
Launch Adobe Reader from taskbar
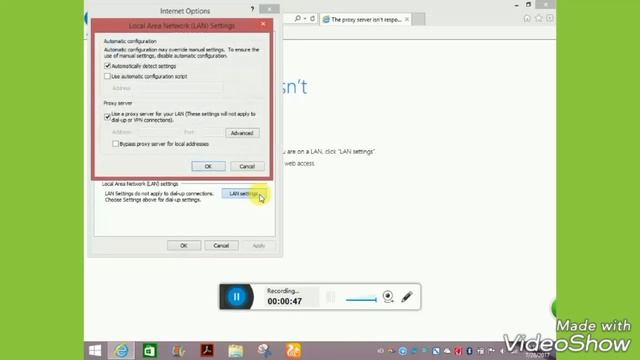(x=207, y=351)
